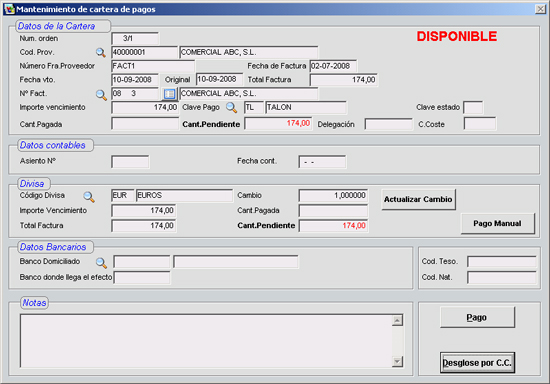The width and height of the screenshot is (550, 384).
Task: Click the Num. orden field showing 3/1
Action: coord(135,39)
